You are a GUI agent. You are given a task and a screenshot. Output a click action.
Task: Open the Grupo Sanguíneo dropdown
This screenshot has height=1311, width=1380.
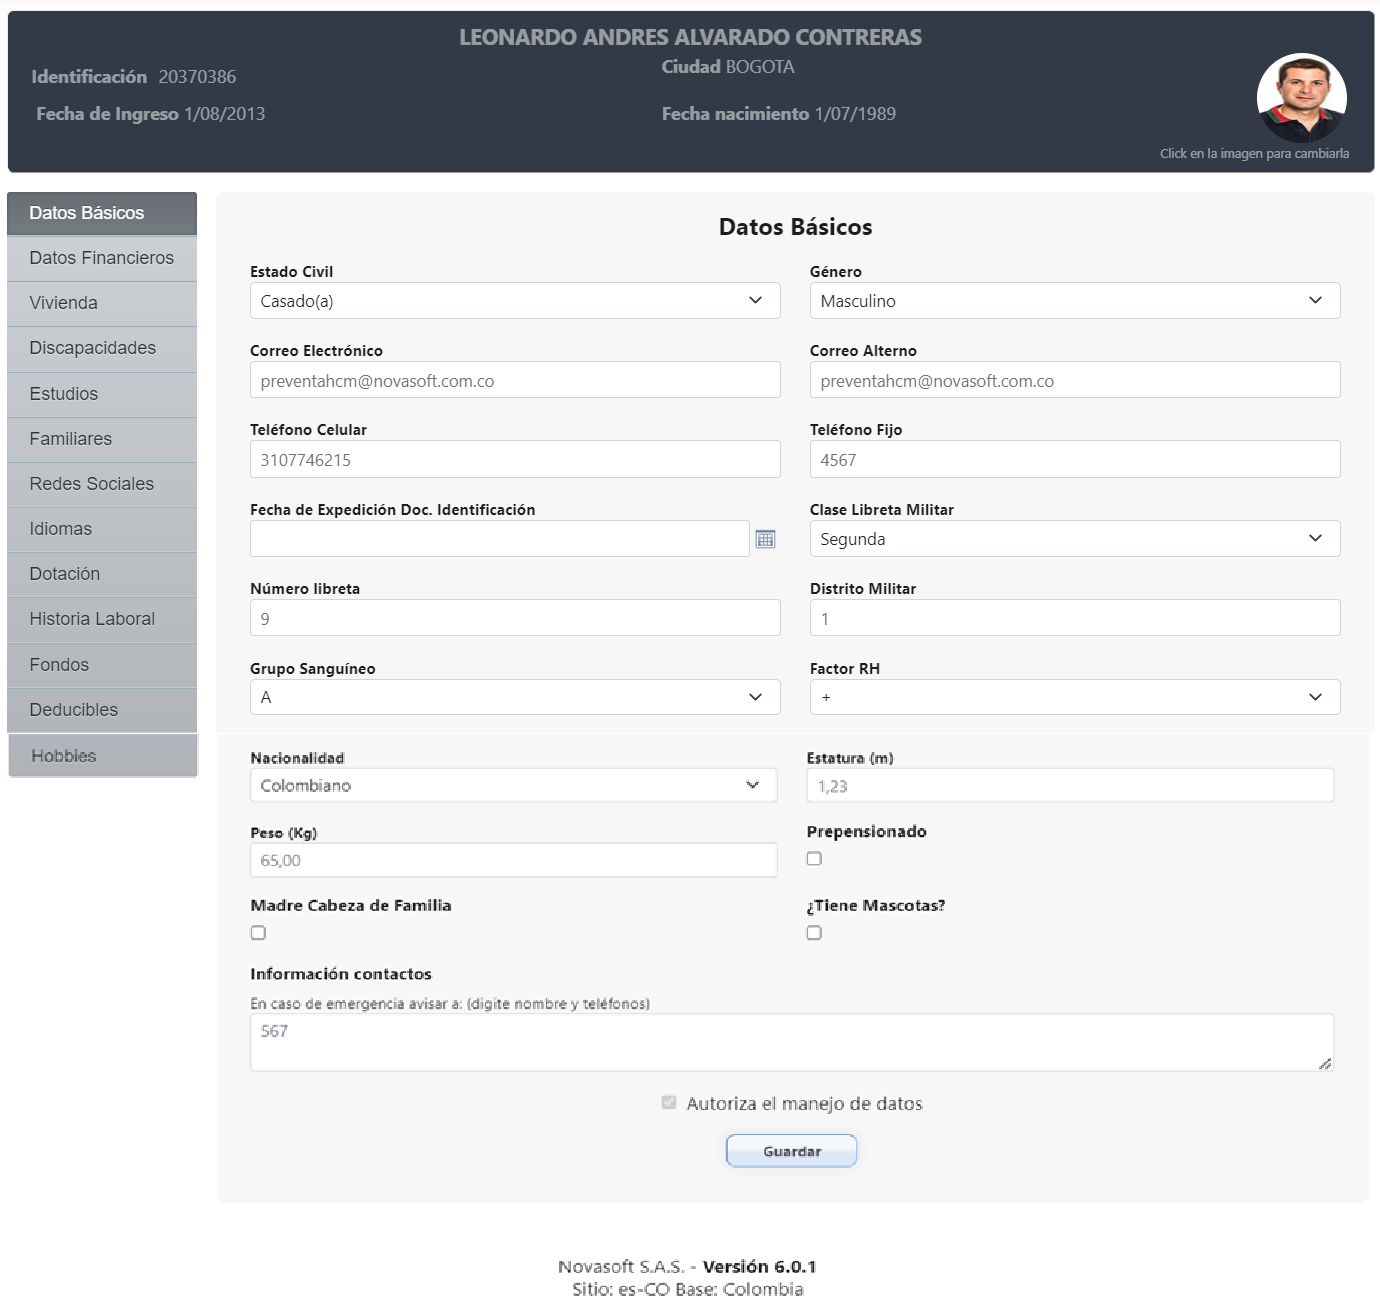click(514, 697)
